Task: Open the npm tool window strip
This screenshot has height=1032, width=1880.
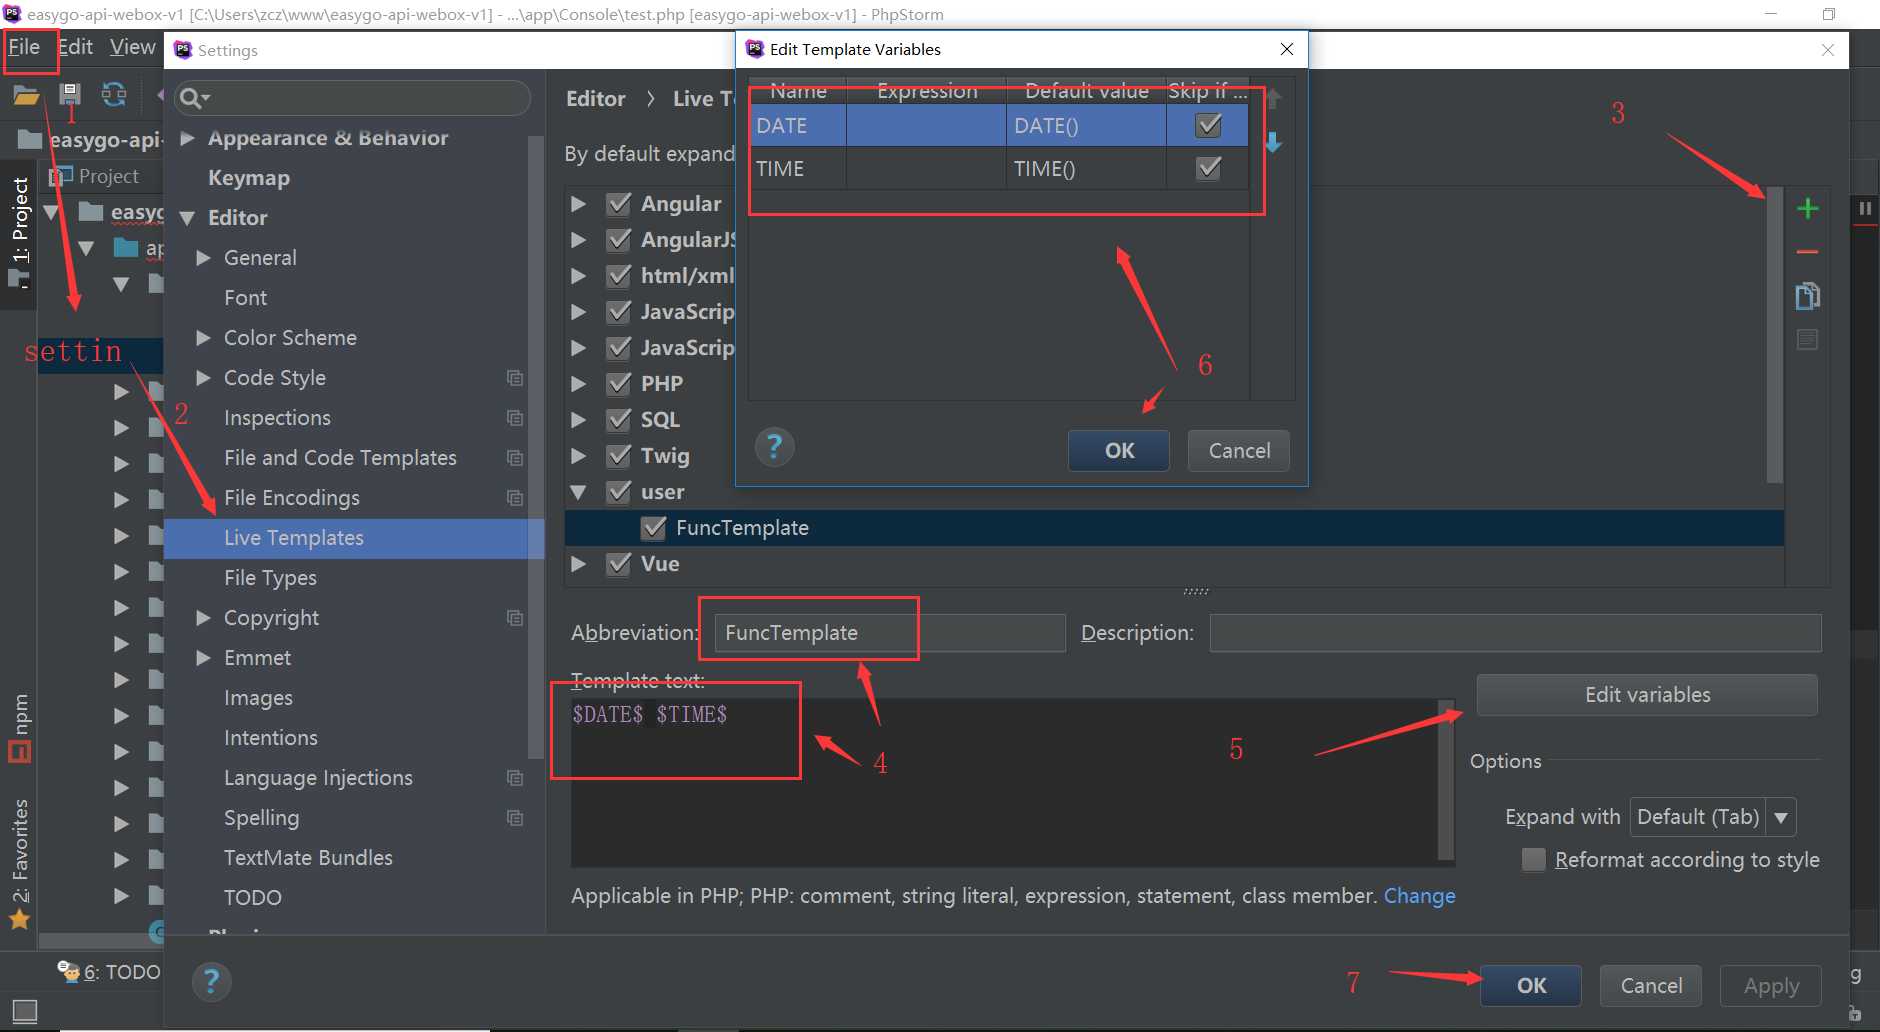Action: click(20, 727)
